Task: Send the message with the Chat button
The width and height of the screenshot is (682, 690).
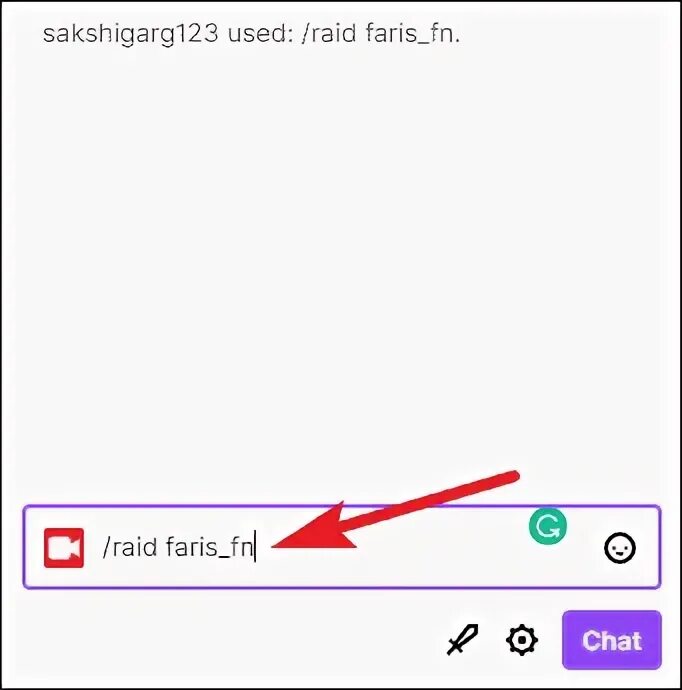Action: pos(612,640)
